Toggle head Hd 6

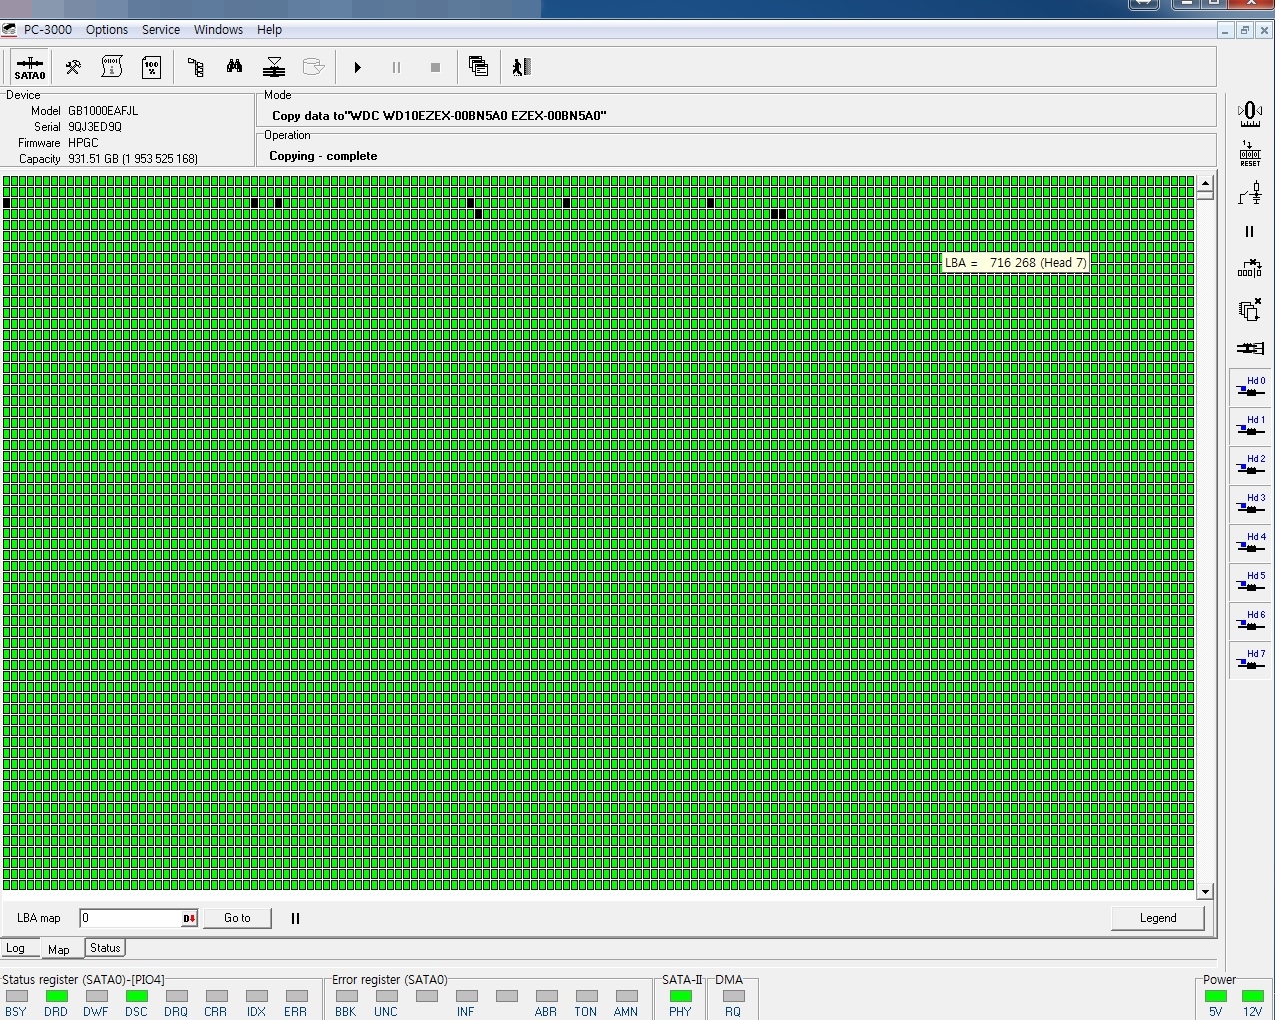(1250, 620)
